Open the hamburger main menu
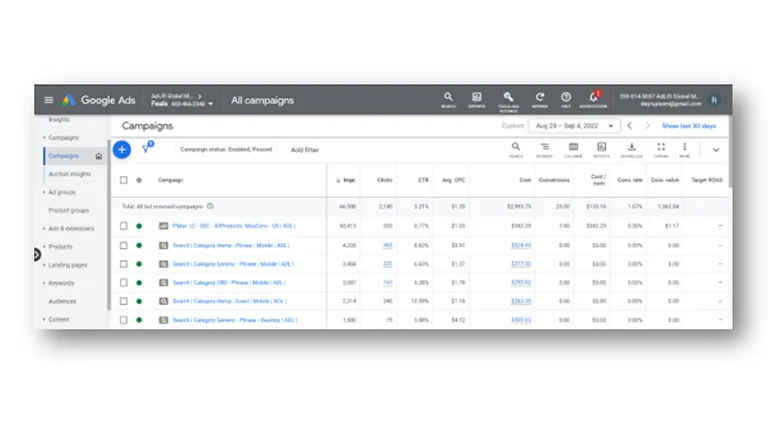768x424 pixels. [48, 100]
